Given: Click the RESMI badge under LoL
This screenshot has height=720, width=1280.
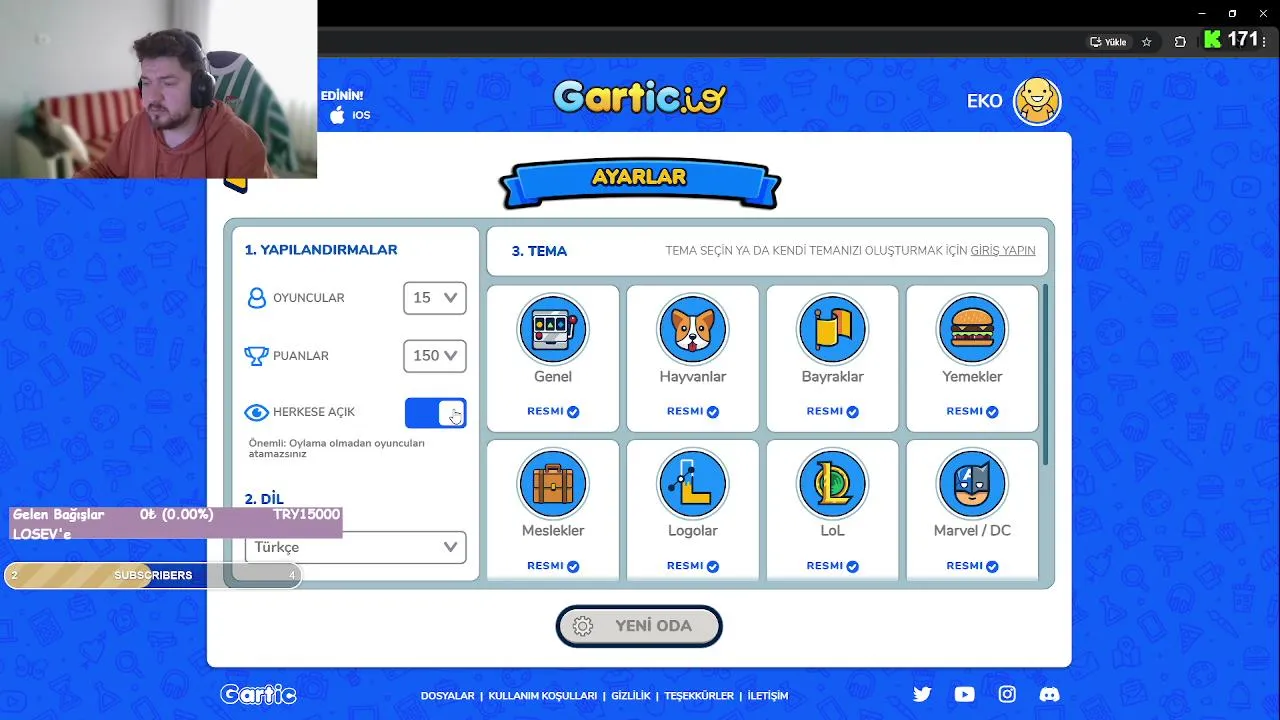Looking at the screenshot, I should (x=833, y=566).
